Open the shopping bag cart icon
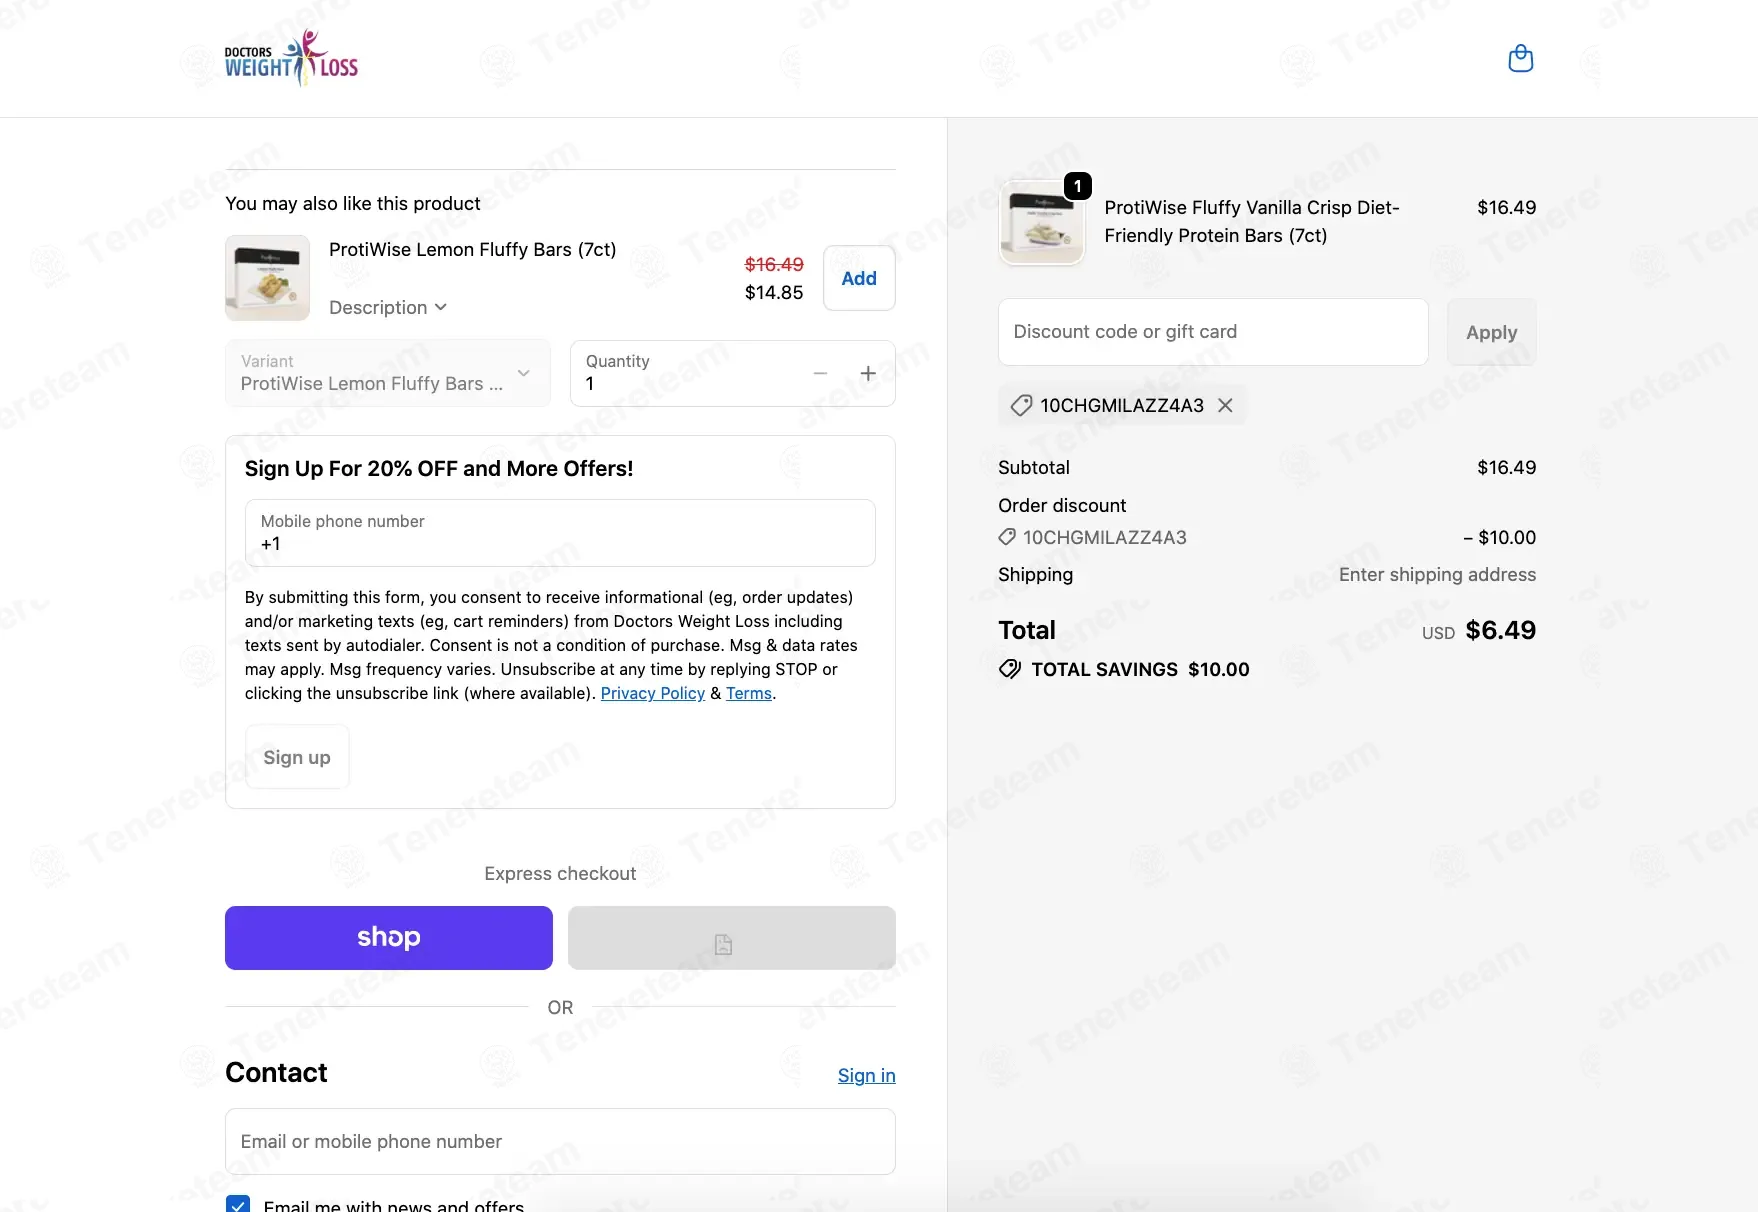The height and width of the screenshot is (1212, 1758). (1520, 59)
